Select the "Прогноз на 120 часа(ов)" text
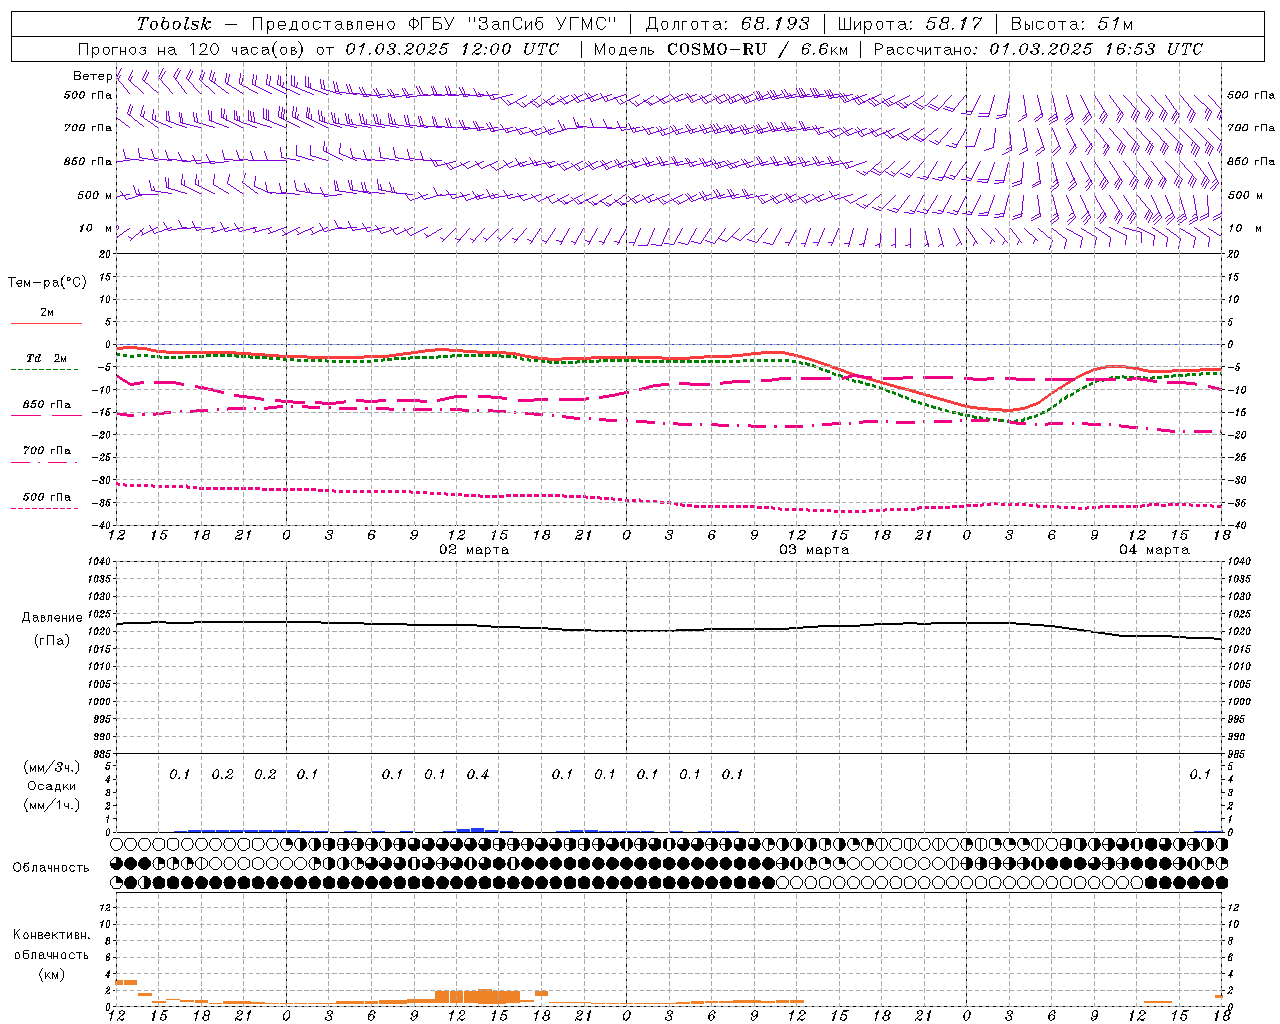The image size is (1280, 1024). (191, 49)
